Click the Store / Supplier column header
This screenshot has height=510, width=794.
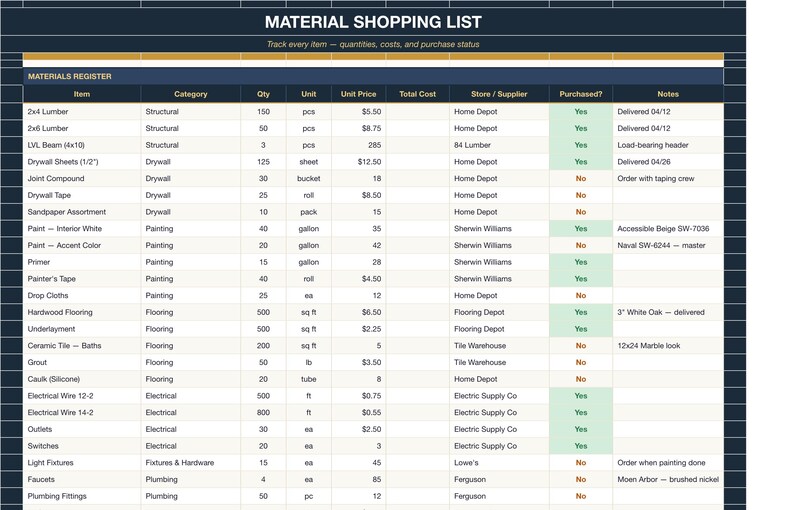click(499, 94)
